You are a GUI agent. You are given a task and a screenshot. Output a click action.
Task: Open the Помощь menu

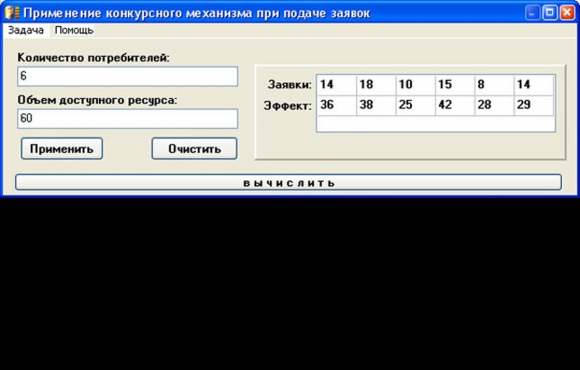tap(74, 30)
